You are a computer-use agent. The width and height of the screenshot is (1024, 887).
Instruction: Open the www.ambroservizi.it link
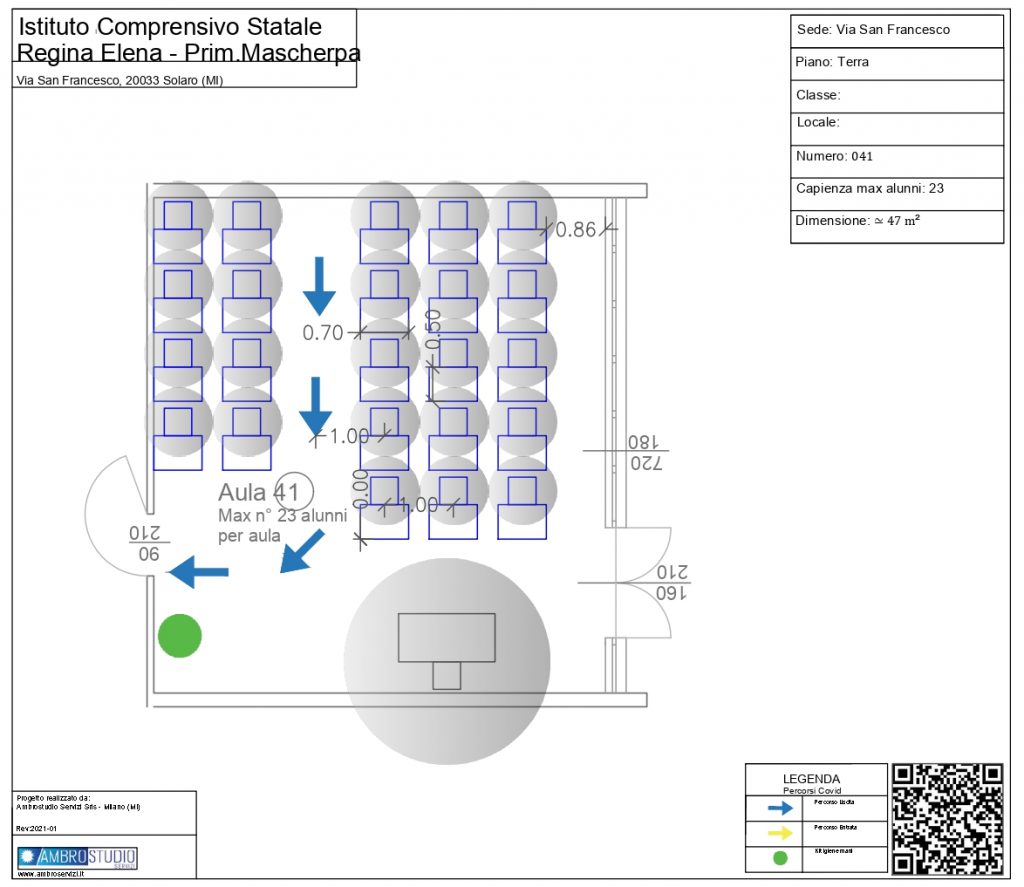click(x=51, y=874)
